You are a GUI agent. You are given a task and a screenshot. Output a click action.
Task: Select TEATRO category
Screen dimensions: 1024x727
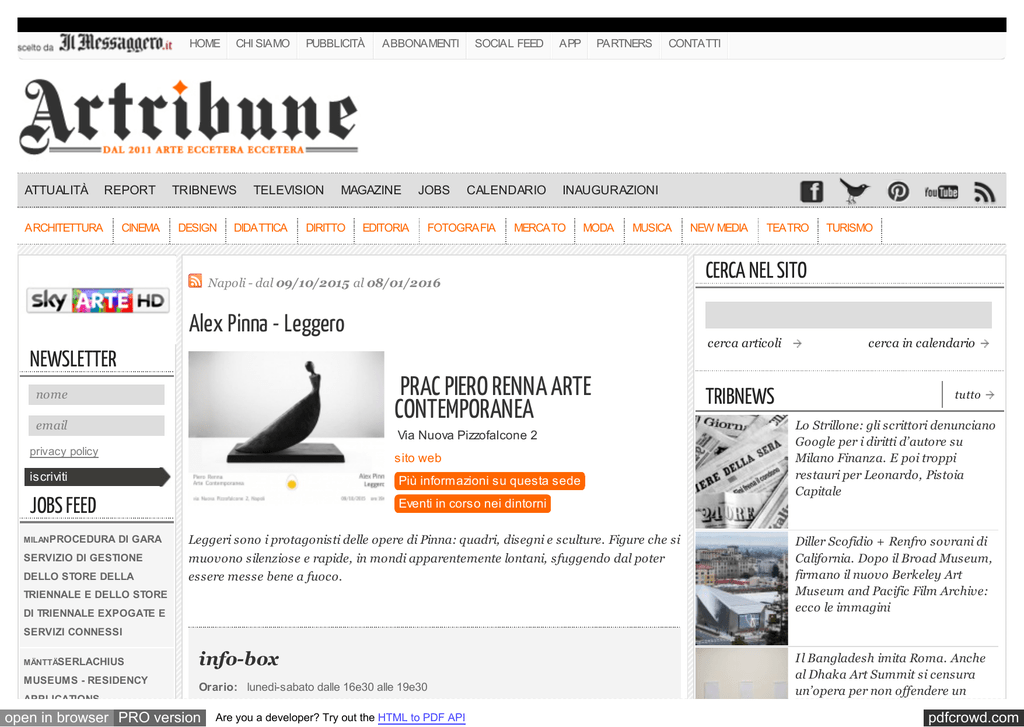[787, 227]
